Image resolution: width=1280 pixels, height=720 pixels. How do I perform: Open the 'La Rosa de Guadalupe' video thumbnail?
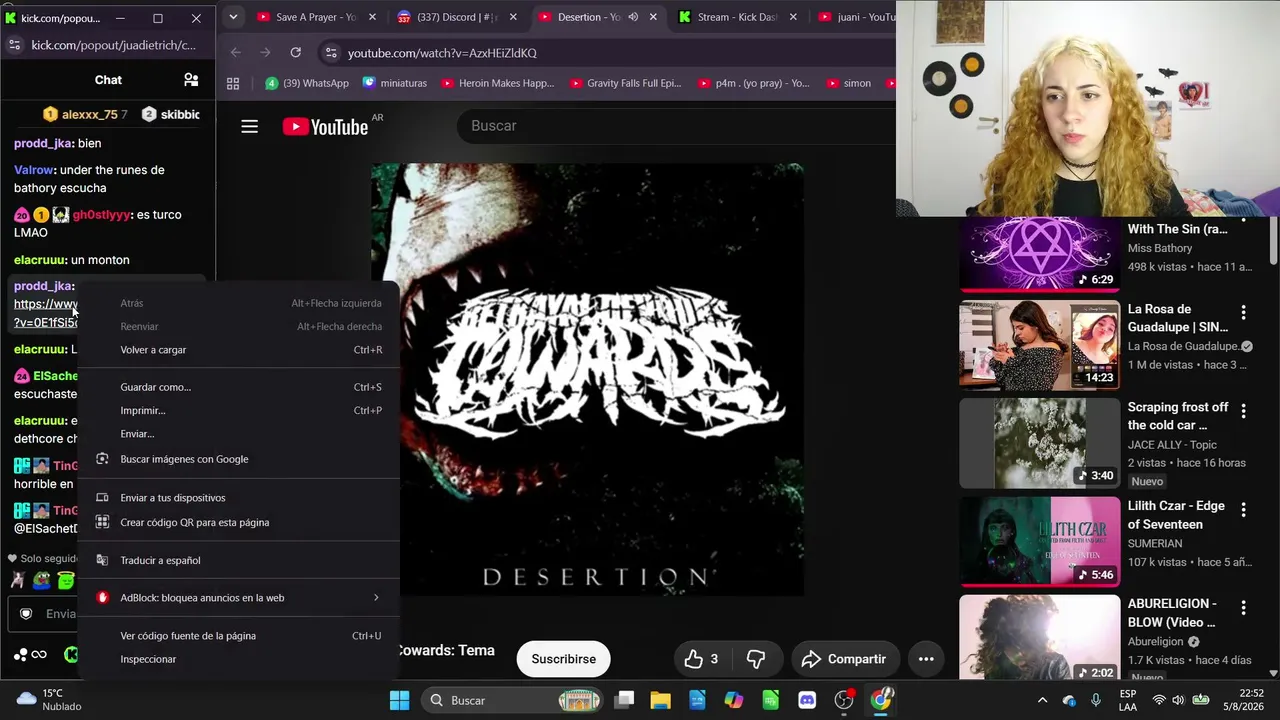[x=1040, y=345]
